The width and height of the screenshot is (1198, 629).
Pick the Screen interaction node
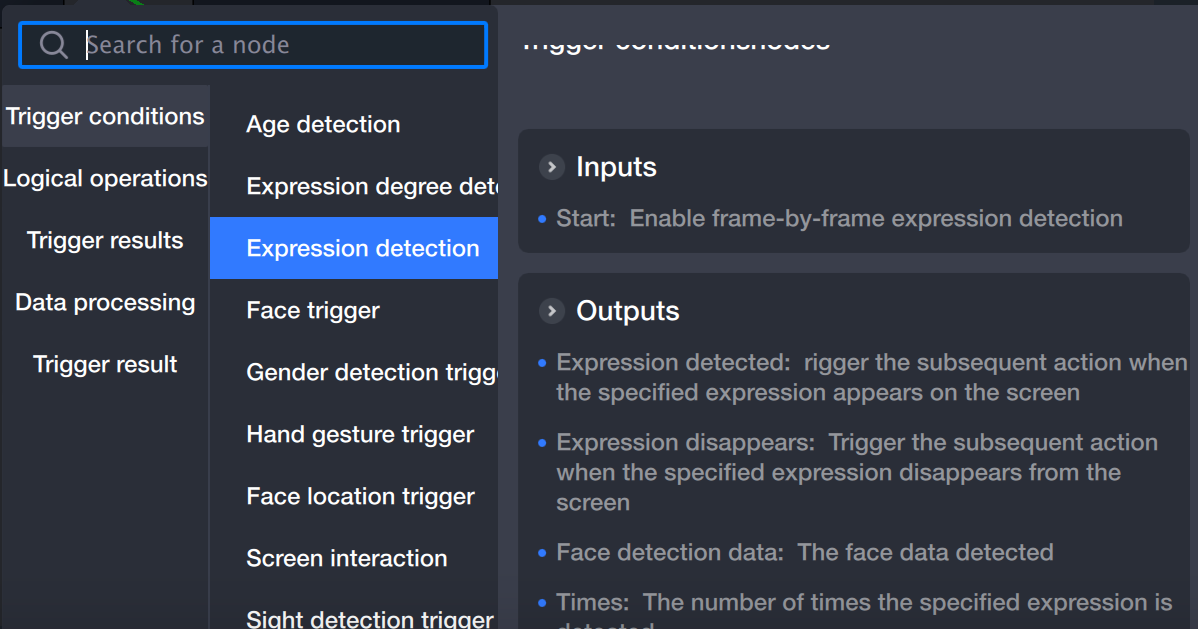346,559
